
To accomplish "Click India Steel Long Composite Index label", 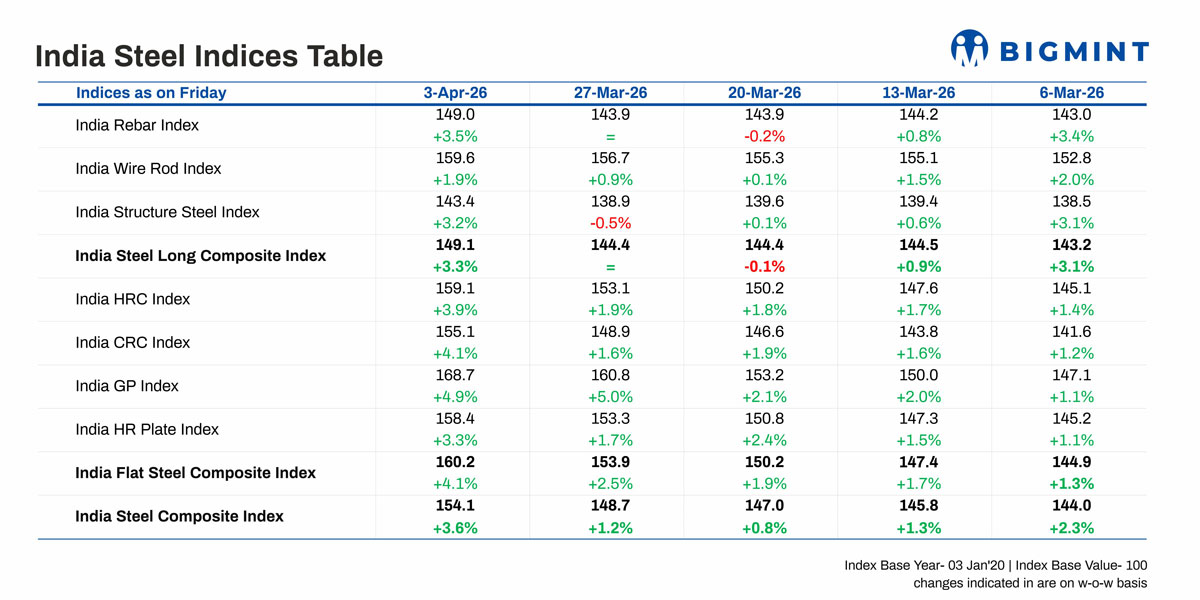I will pyautogui.click(x=200, y=256).
